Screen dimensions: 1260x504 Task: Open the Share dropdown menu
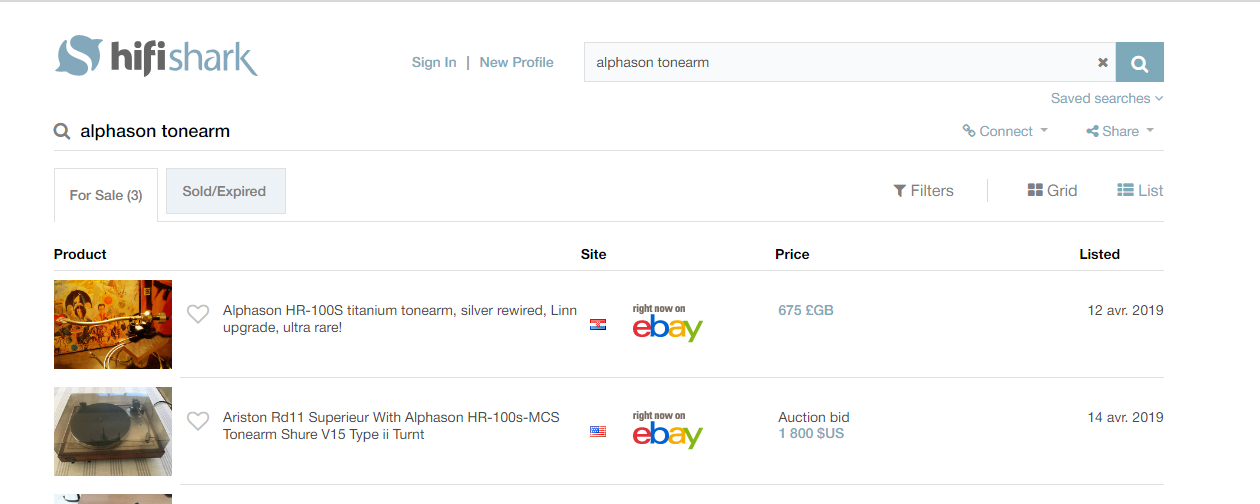(1120, 131)
